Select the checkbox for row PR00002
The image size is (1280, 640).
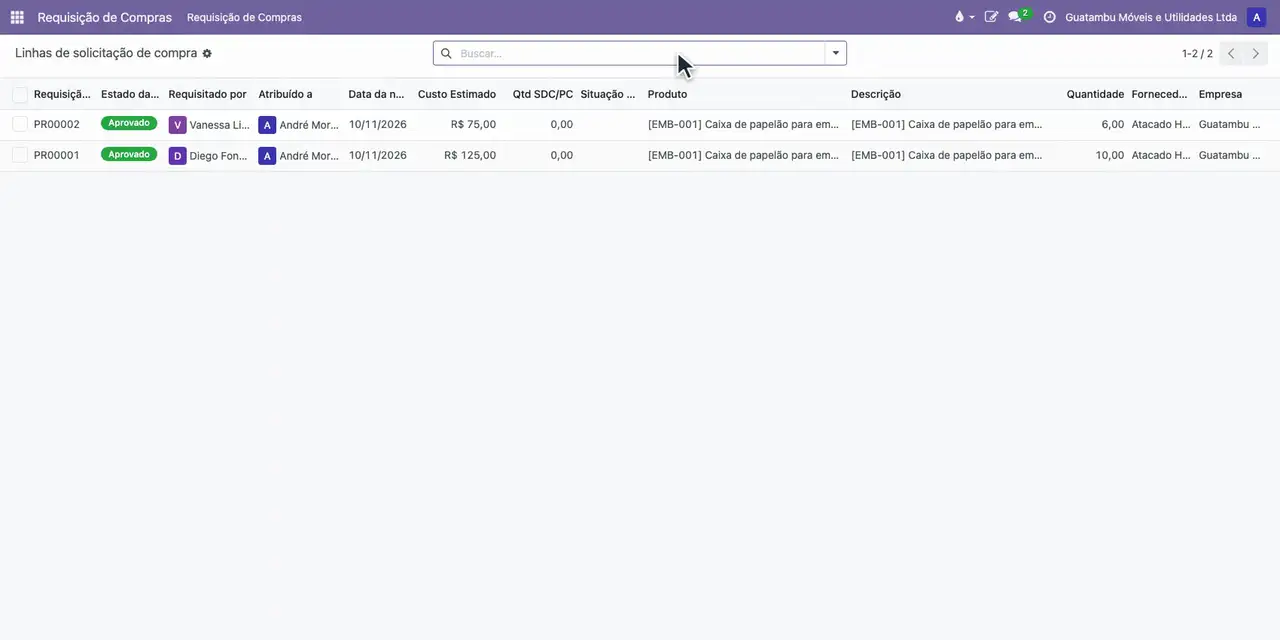tap(20, 124)
